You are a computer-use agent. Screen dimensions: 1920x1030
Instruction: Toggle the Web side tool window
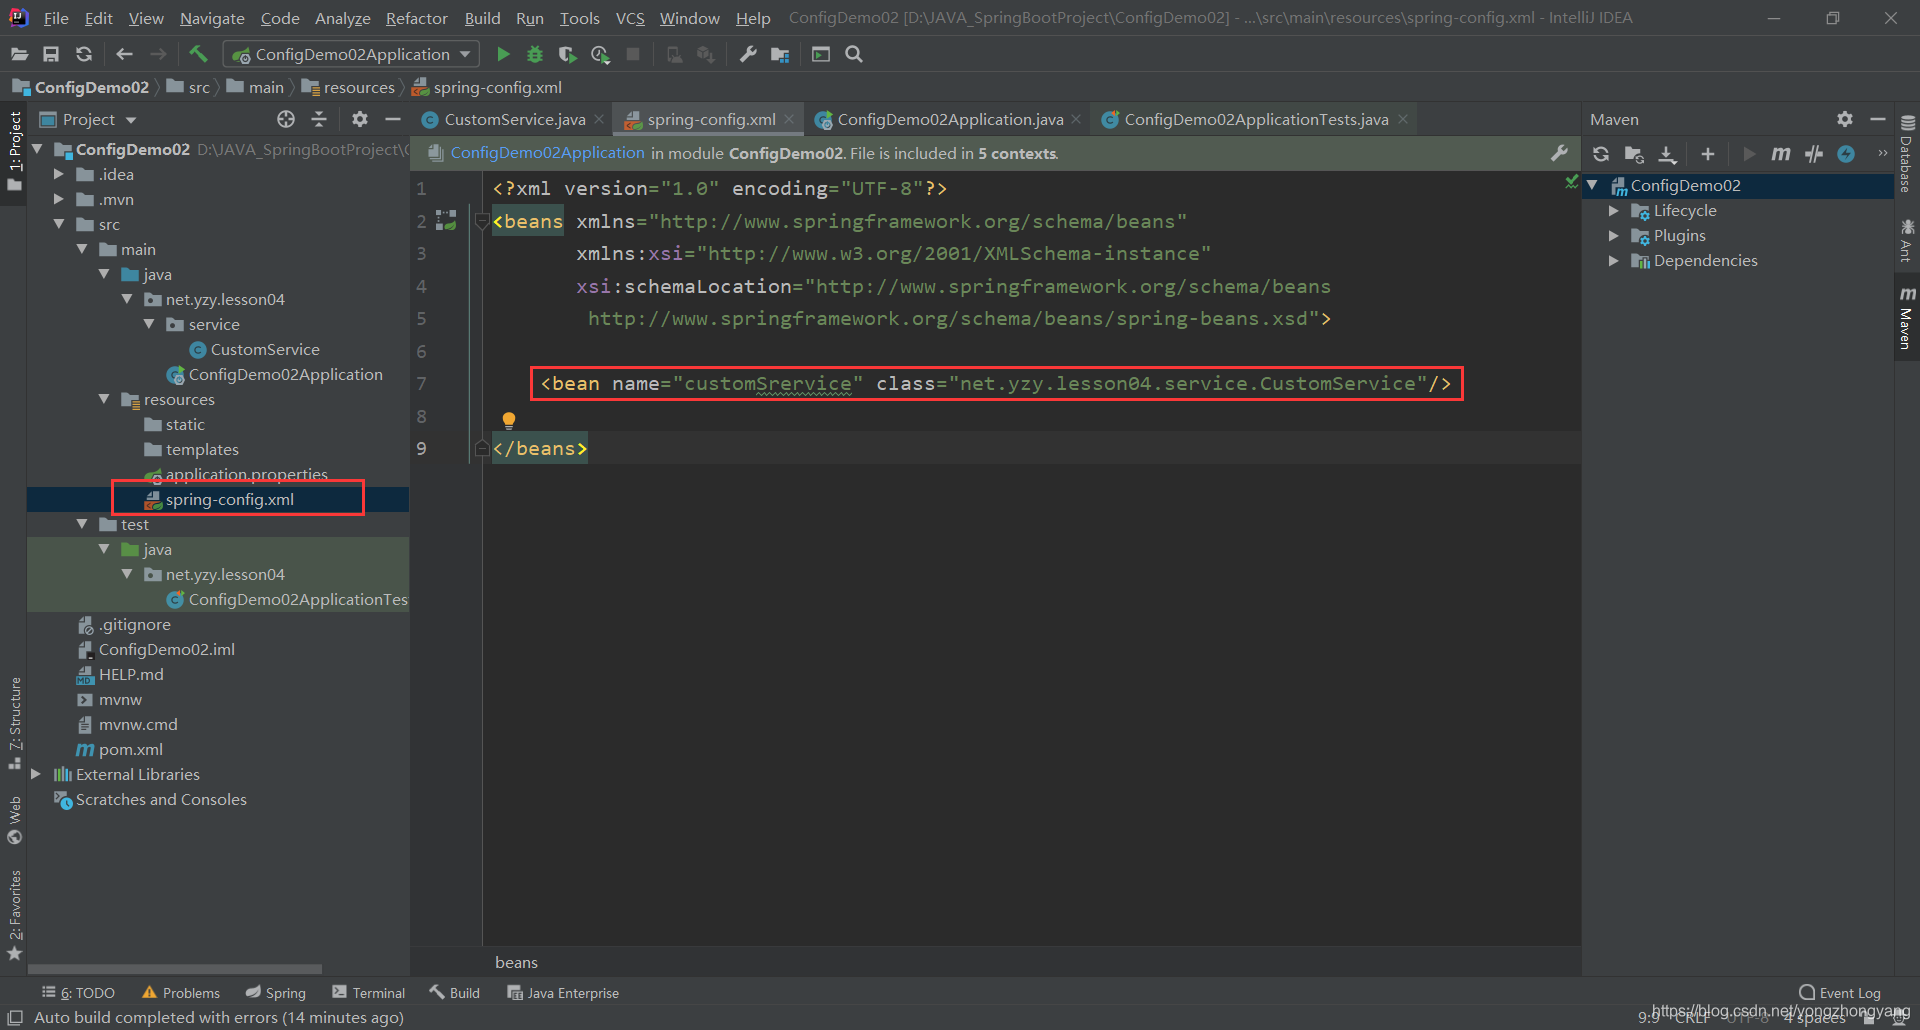point(14,820)
